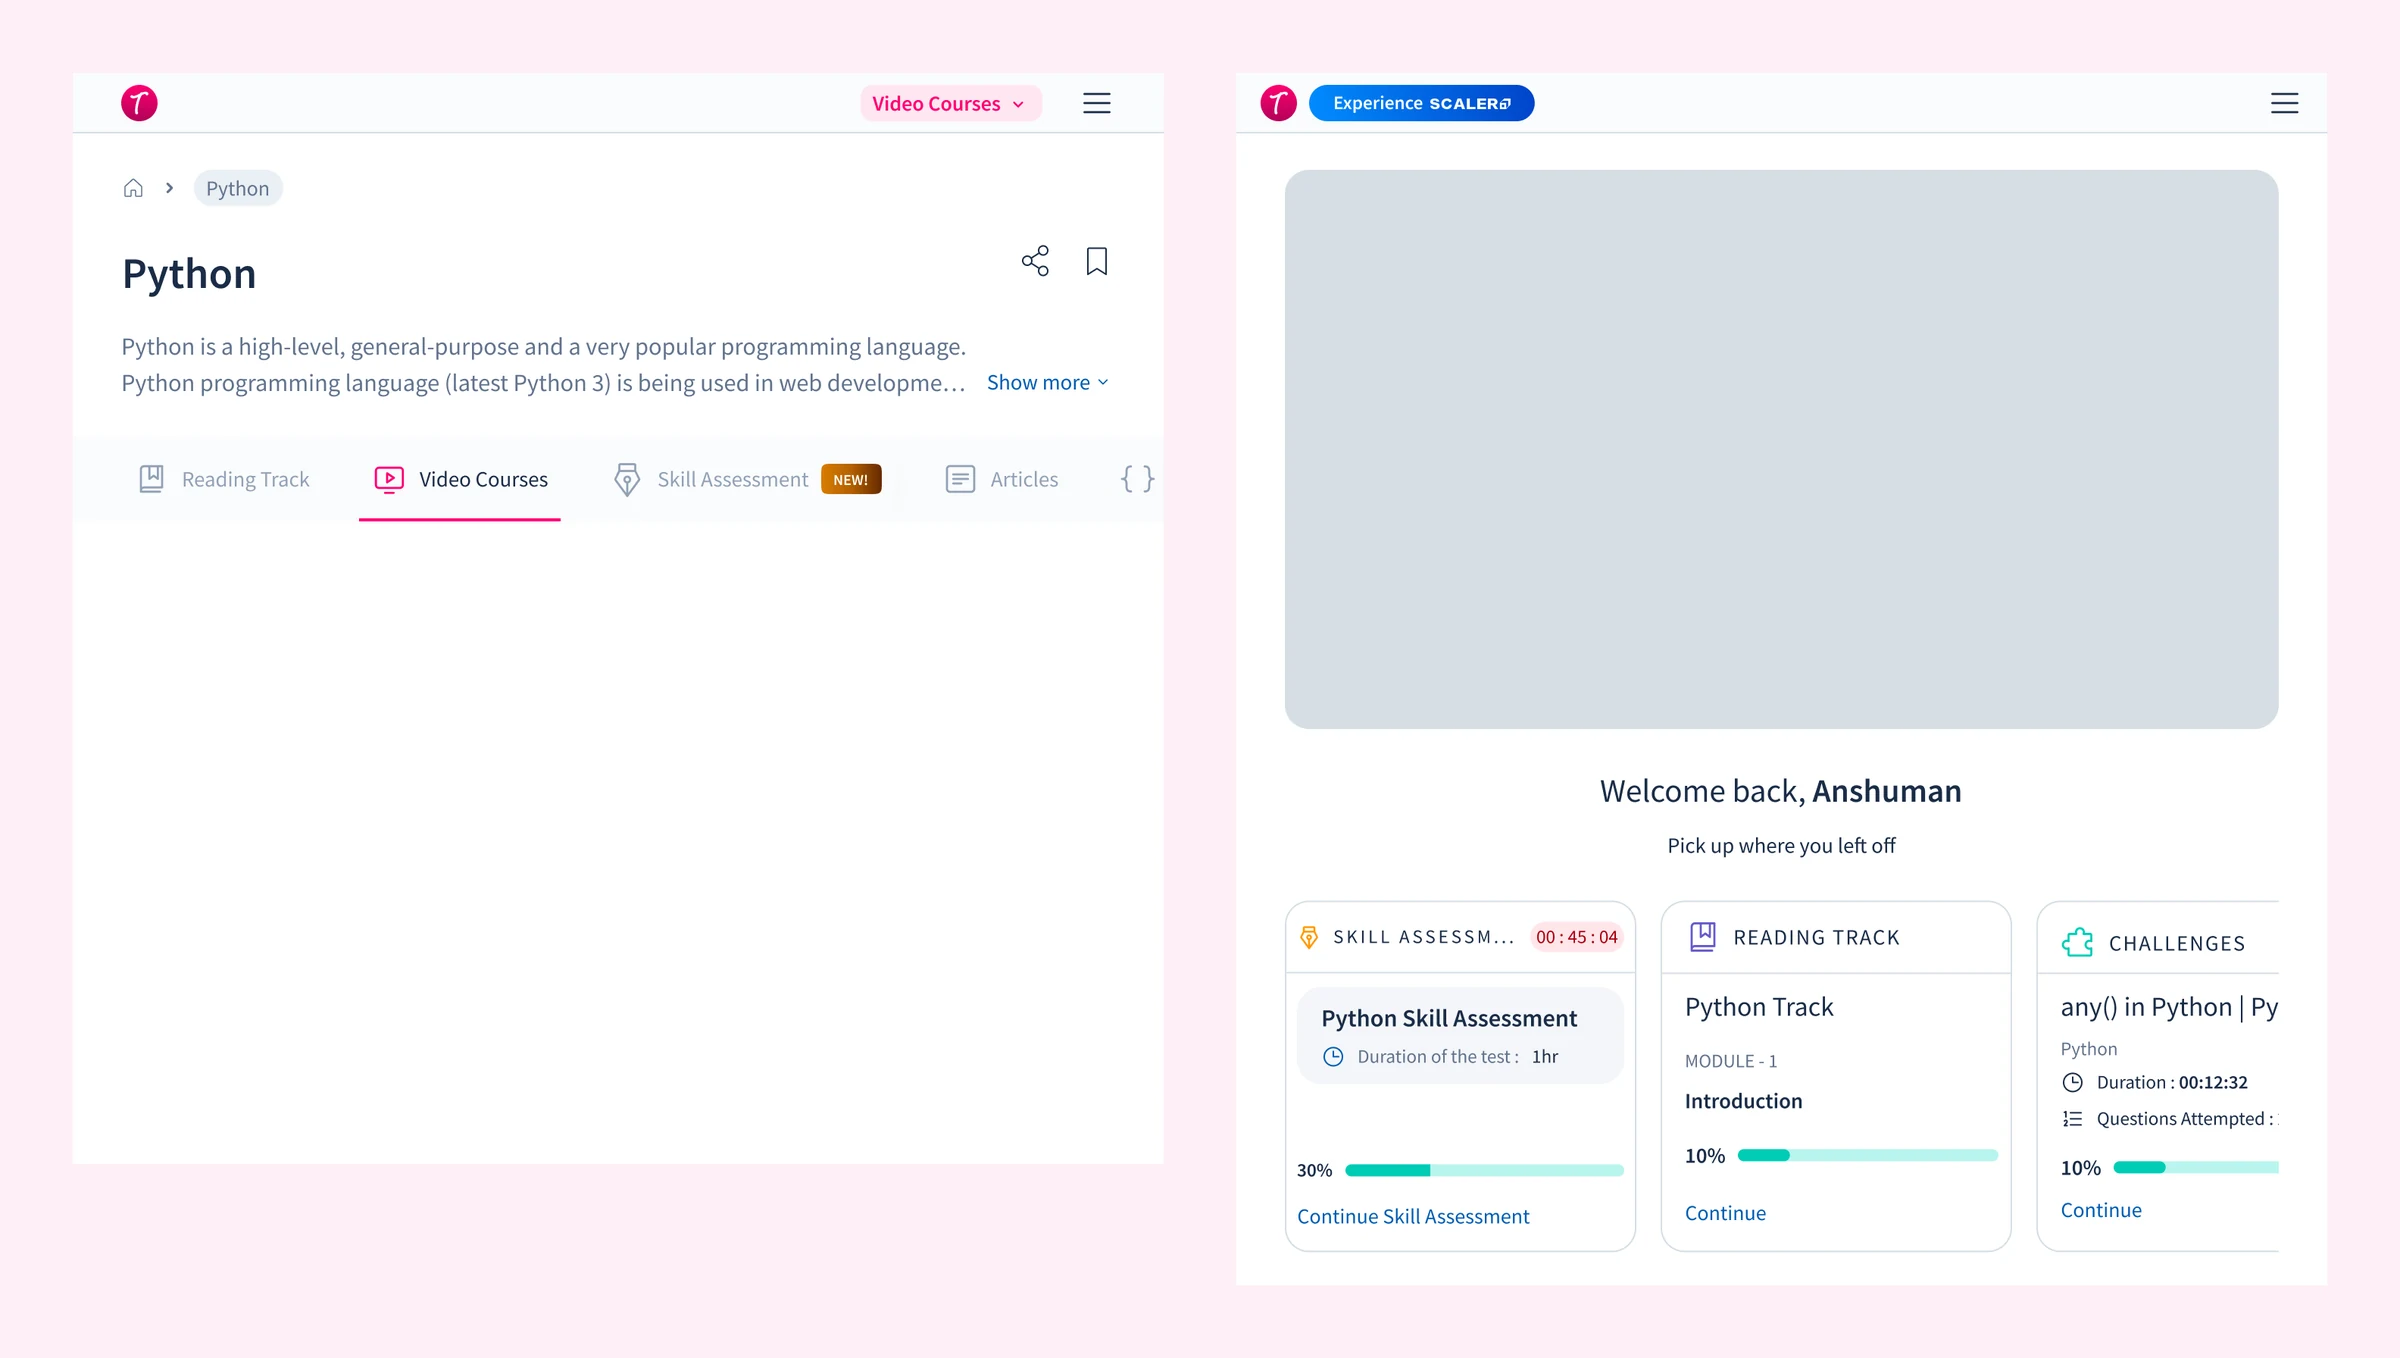Click Continue in the Reading Track card
Screen dimensions: 2400x1358
(1725, 1213)
